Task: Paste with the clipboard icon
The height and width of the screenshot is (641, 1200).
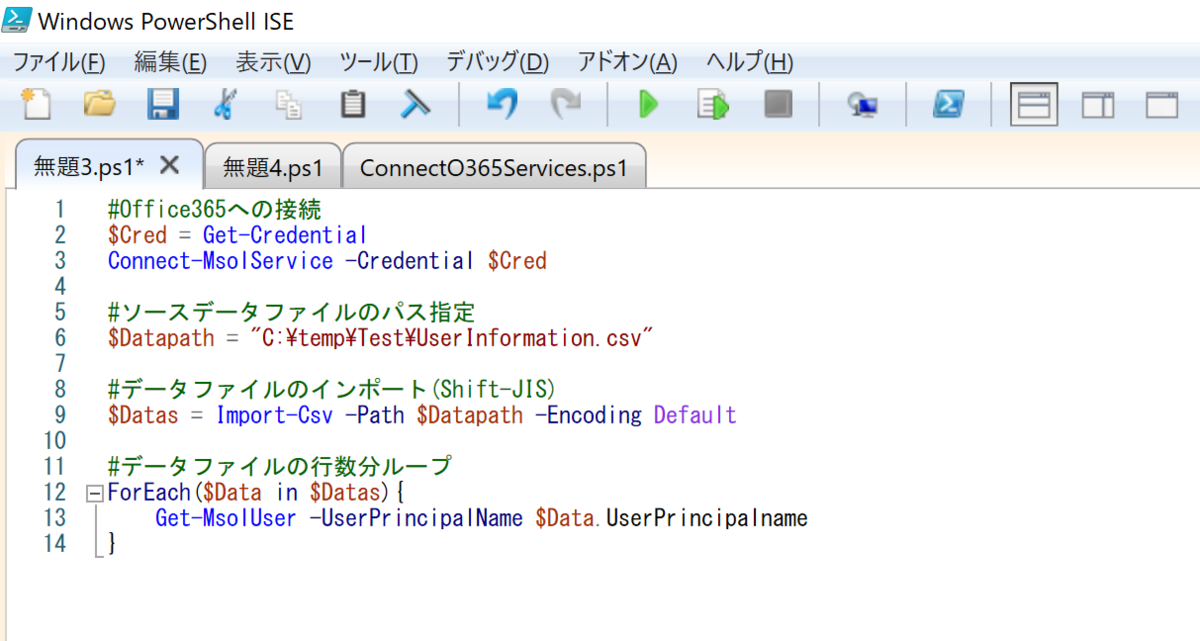Action: [352, 104]
